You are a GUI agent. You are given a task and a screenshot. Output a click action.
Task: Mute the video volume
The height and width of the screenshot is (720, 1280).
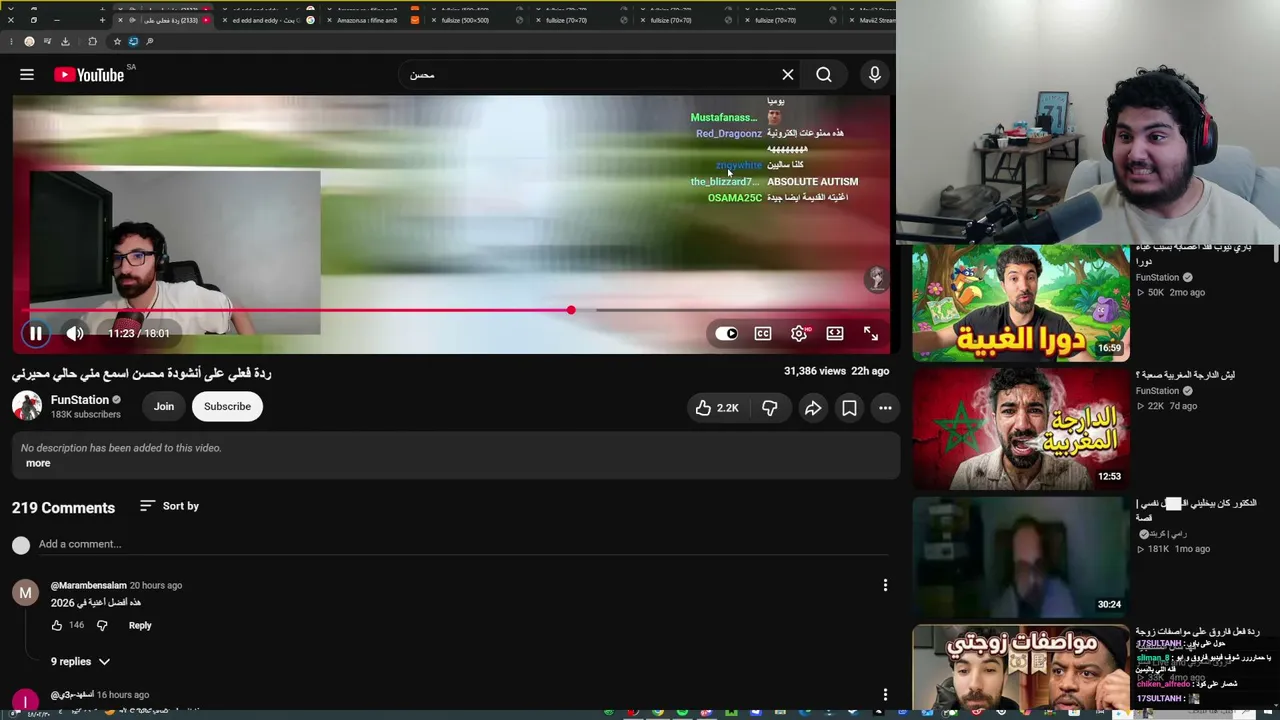coord(75,334)
